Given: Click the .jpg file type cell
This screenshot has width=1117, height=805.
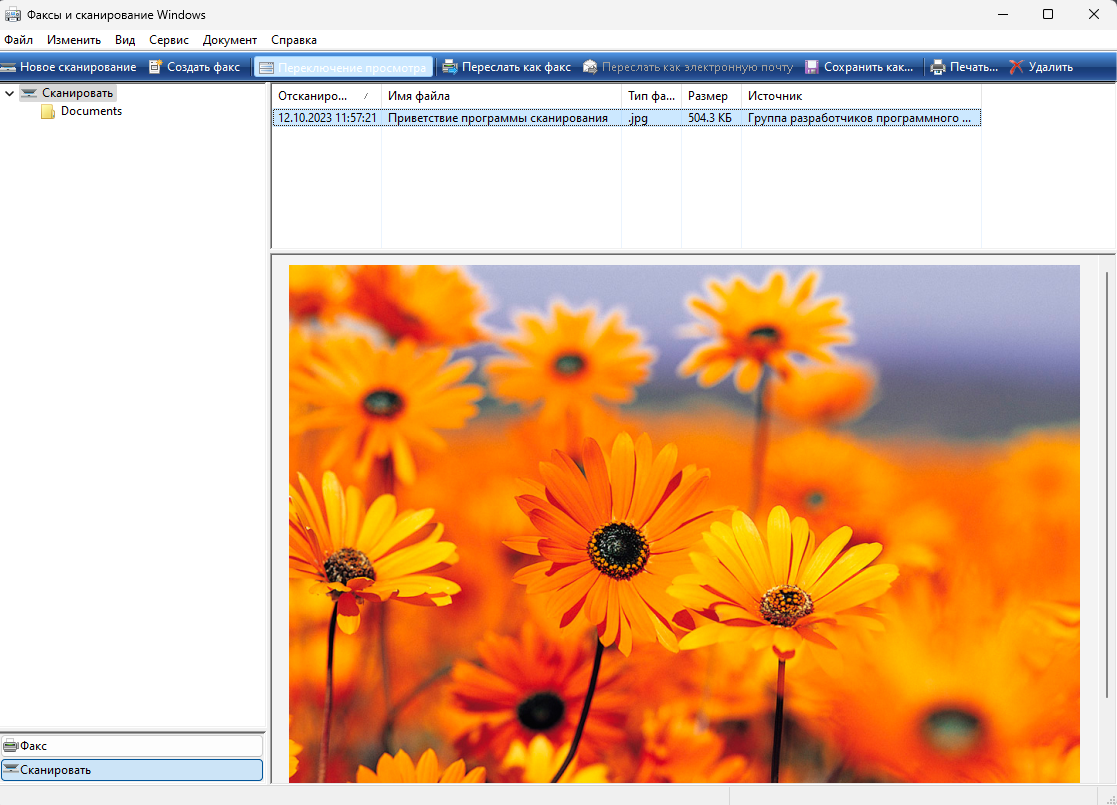Looking at the screenshot, I should point(638,118).
